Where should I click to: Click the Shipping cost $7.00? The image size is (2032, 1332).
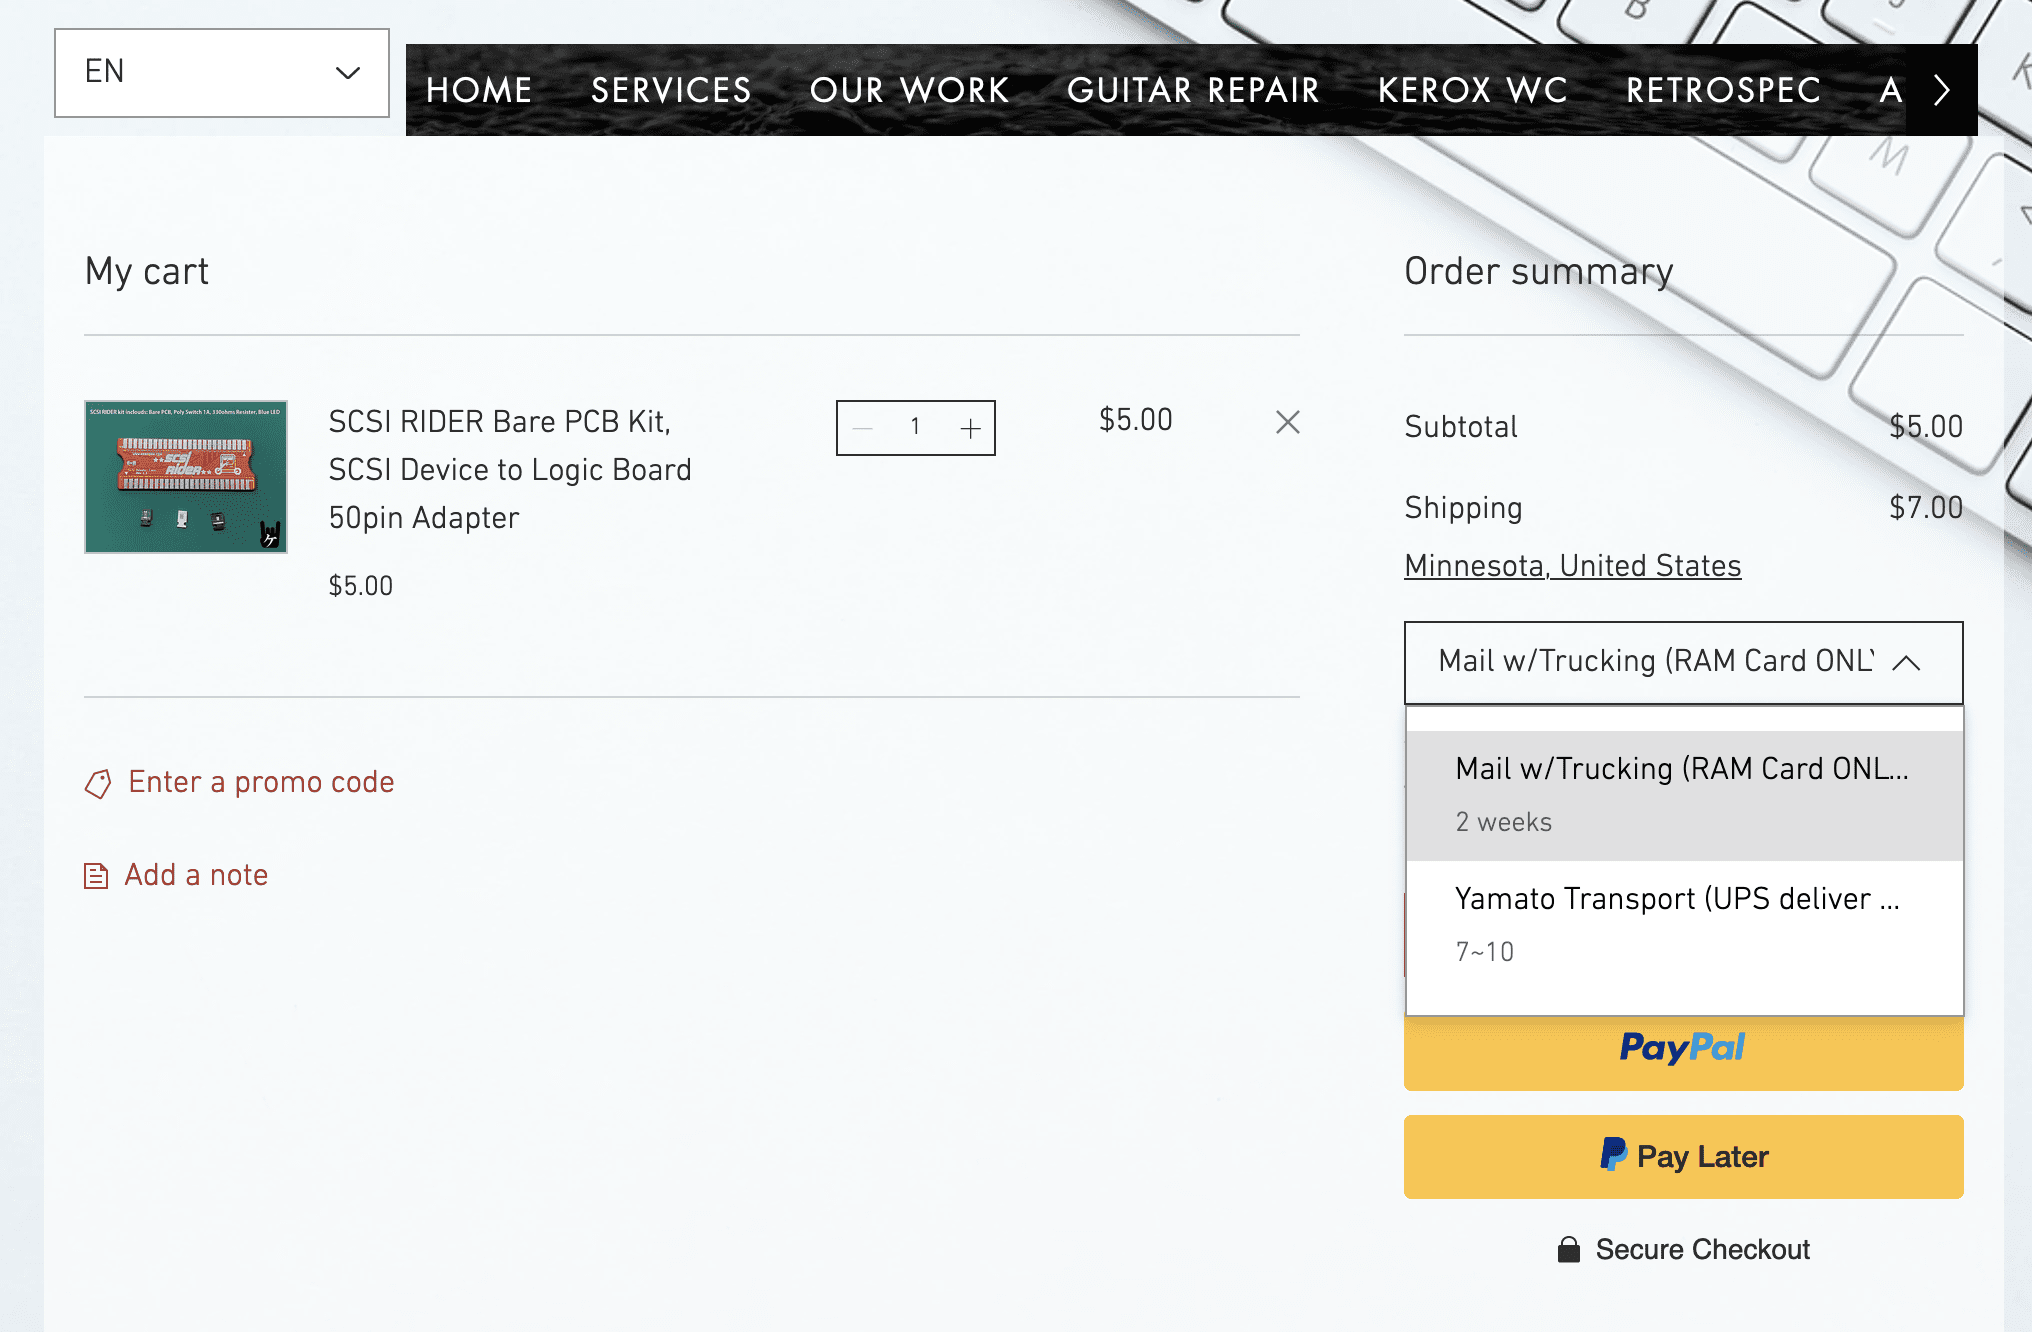point(1926,508)
